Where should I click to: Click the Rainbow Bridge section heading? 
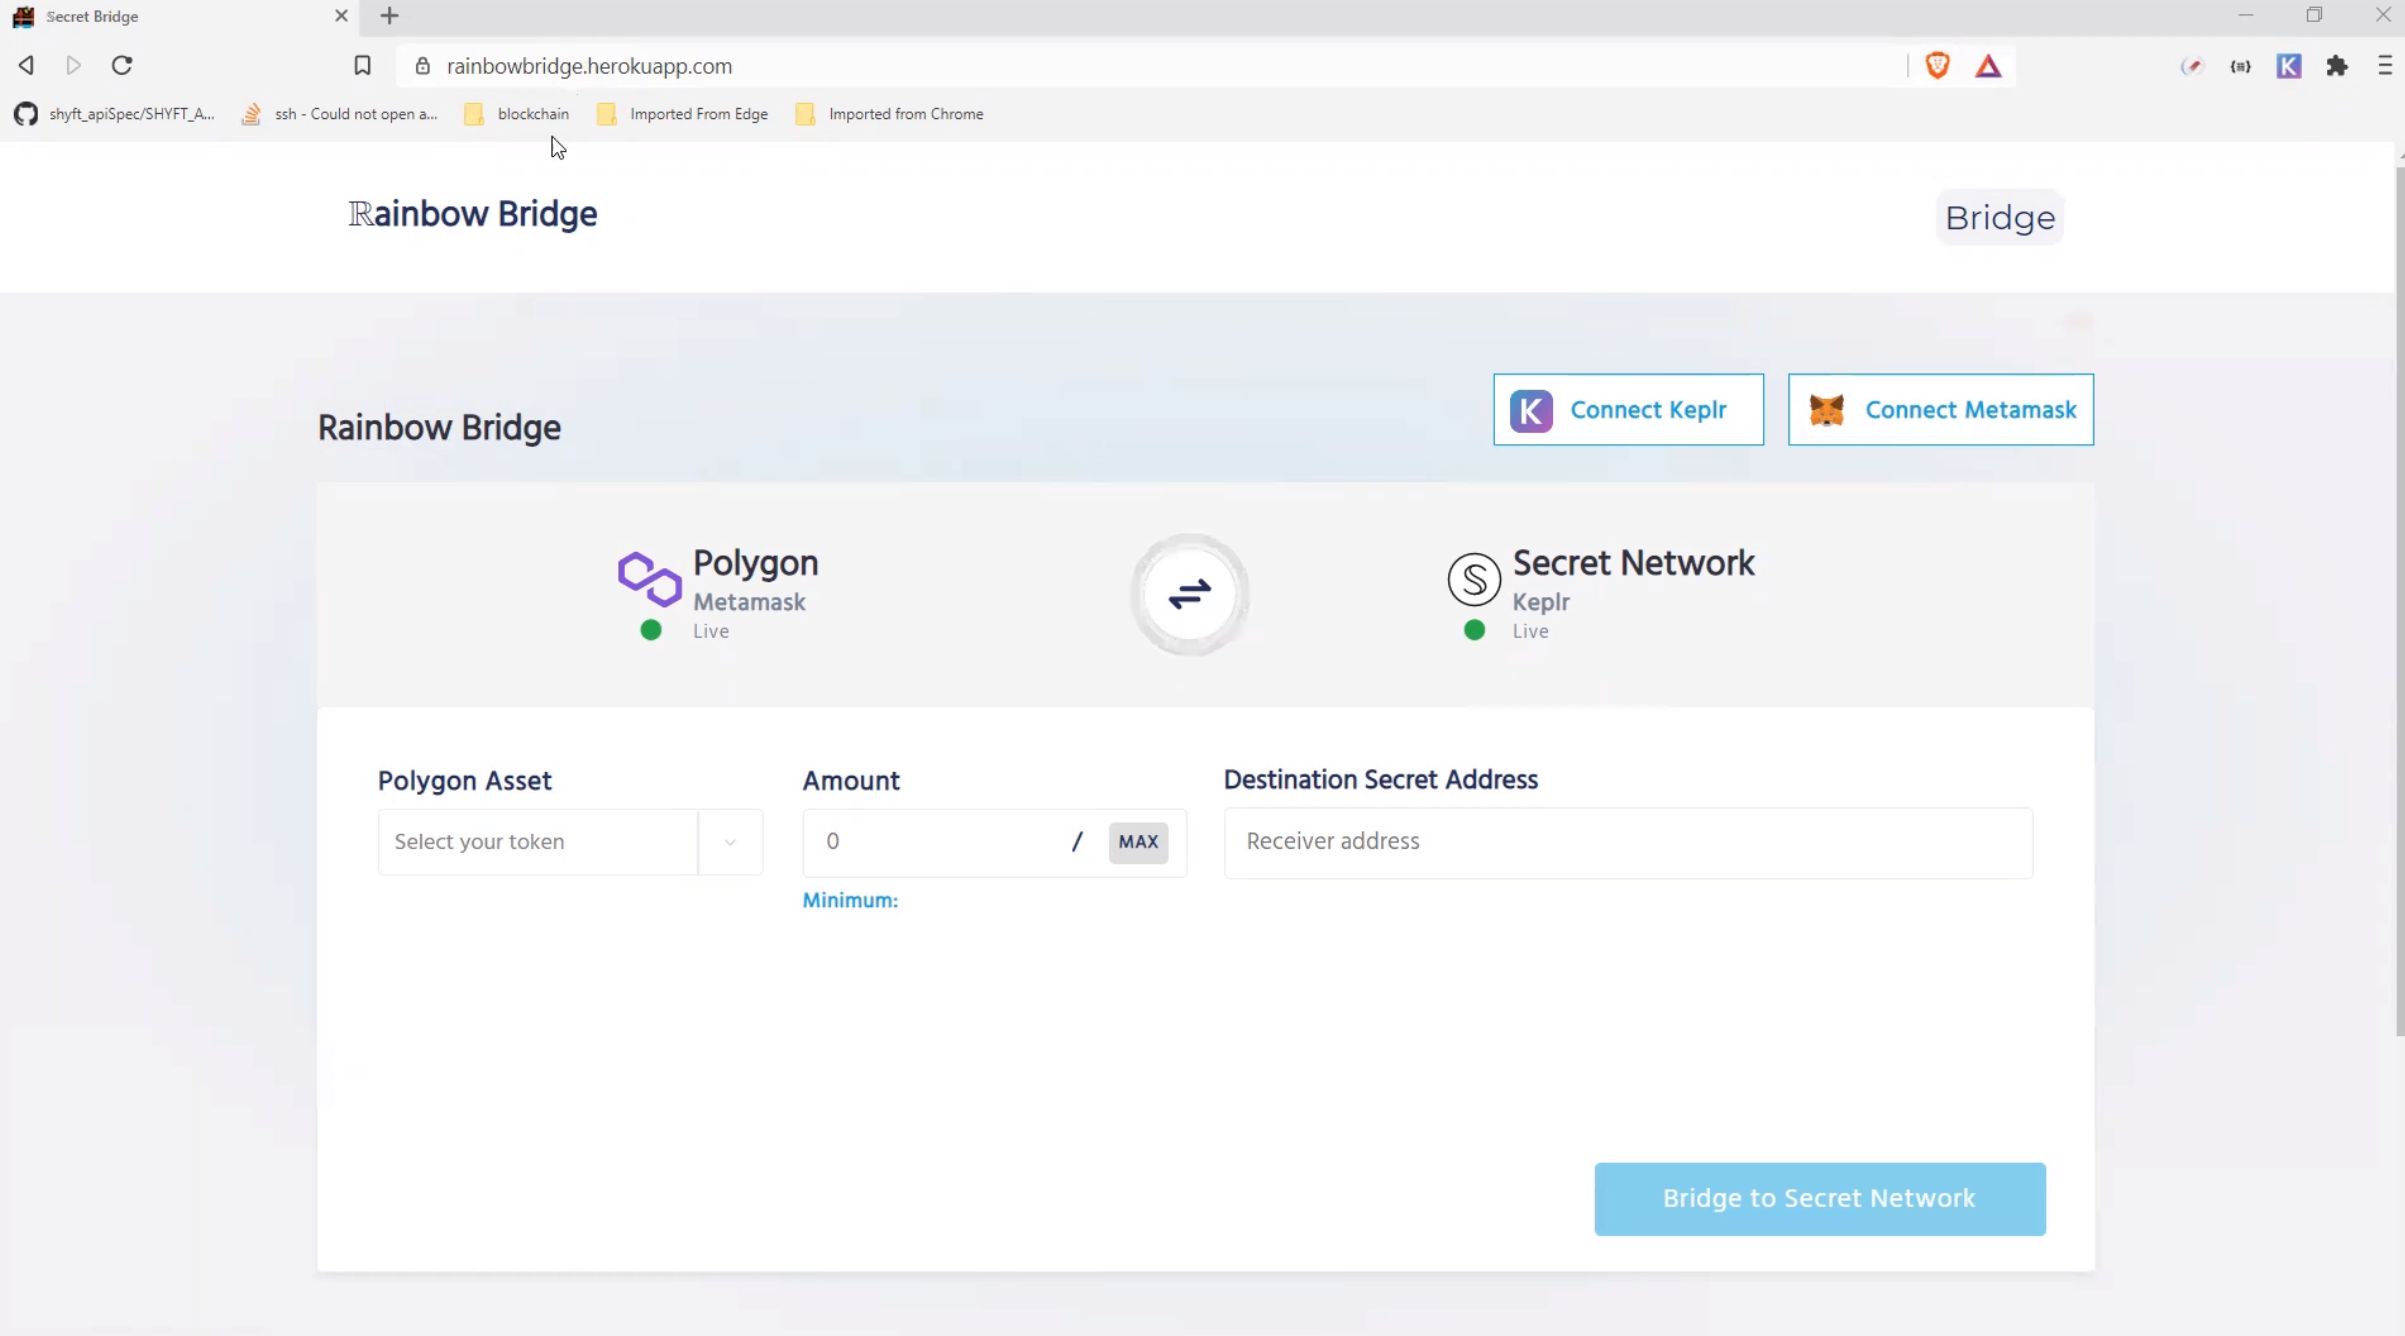439,428
